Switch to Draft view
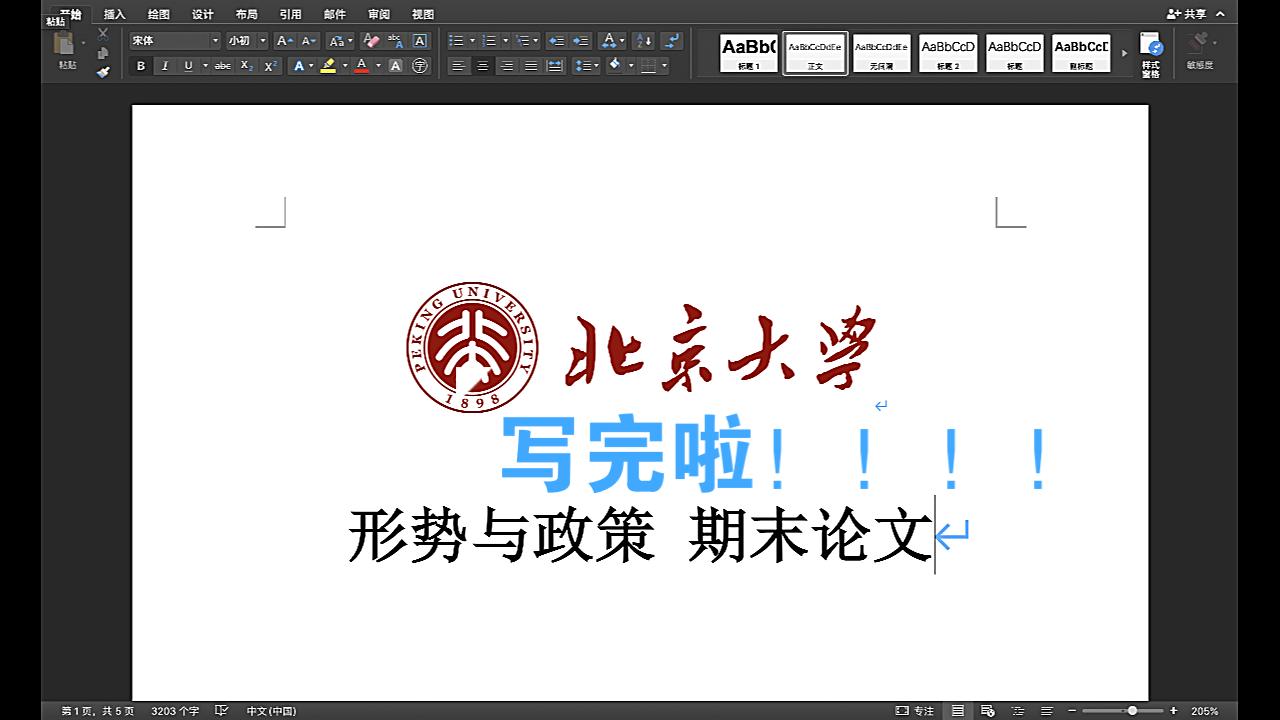 1047,711
